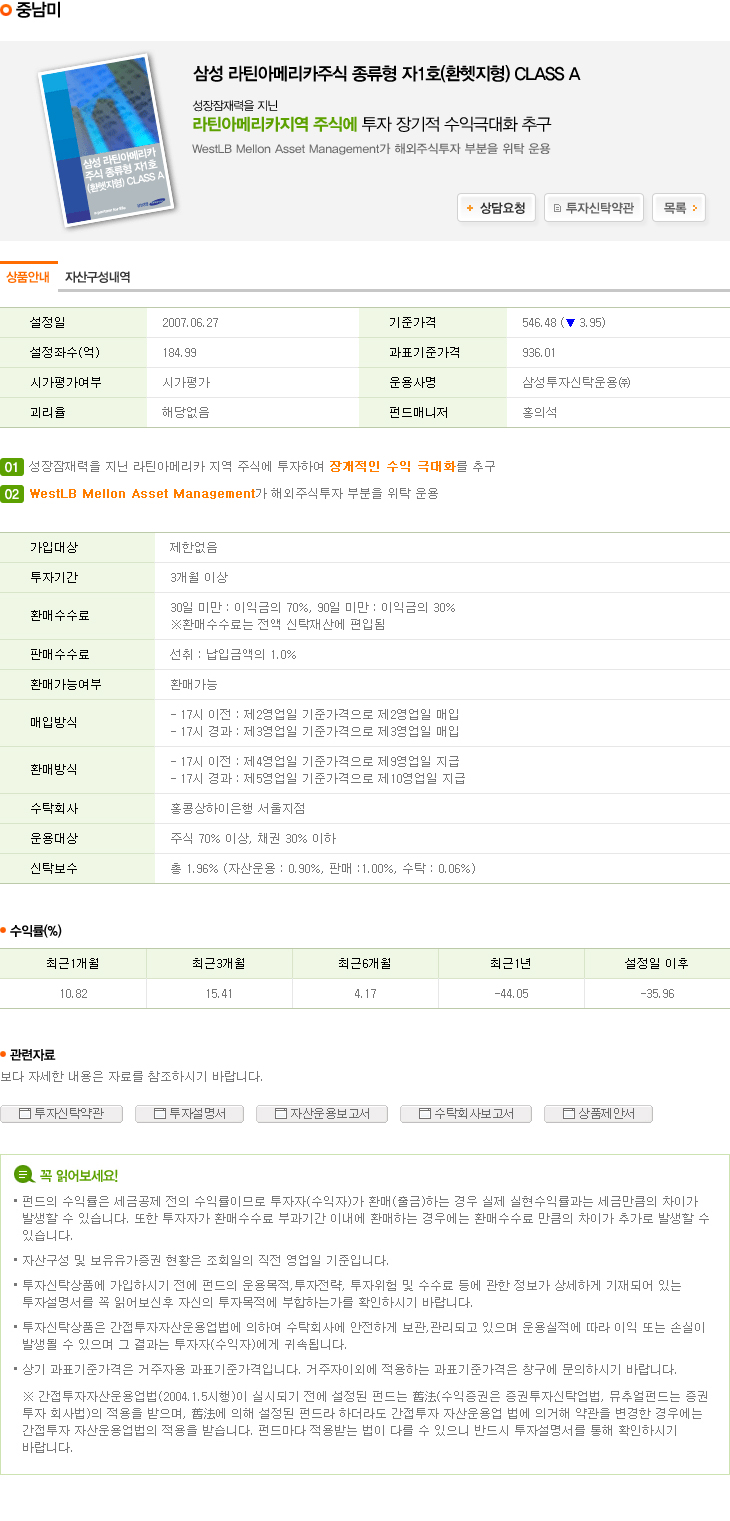Image resolution: width=730 pixels, height=1521 pixels.
Task: Go back via the 목록 button
Action: pos(679,208)
